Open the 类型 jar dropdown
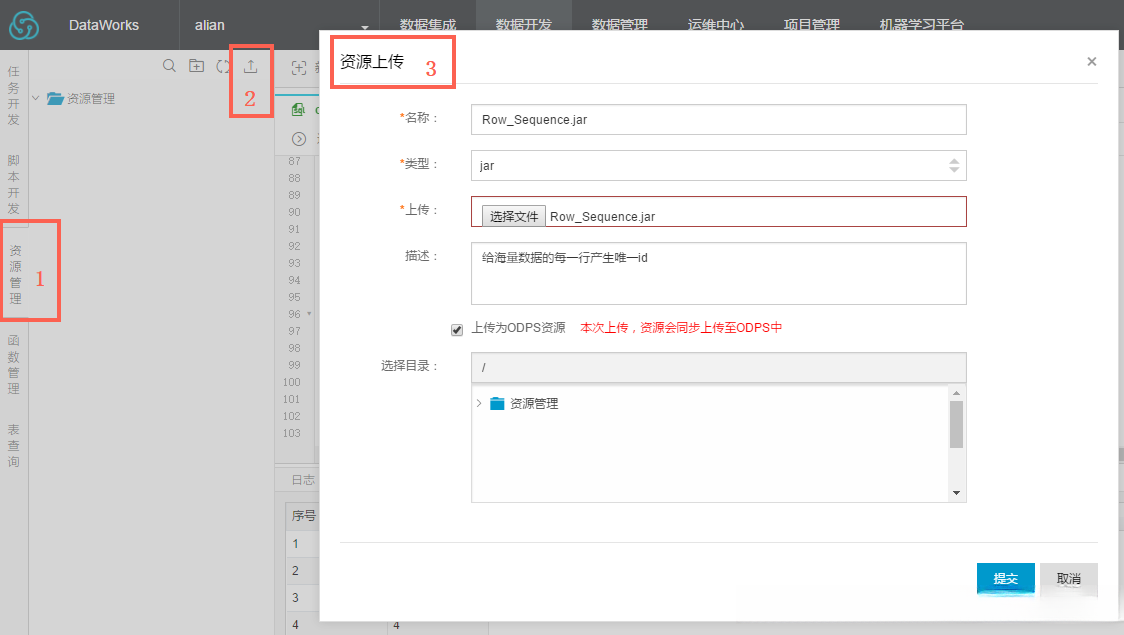 tap(718, 166)
